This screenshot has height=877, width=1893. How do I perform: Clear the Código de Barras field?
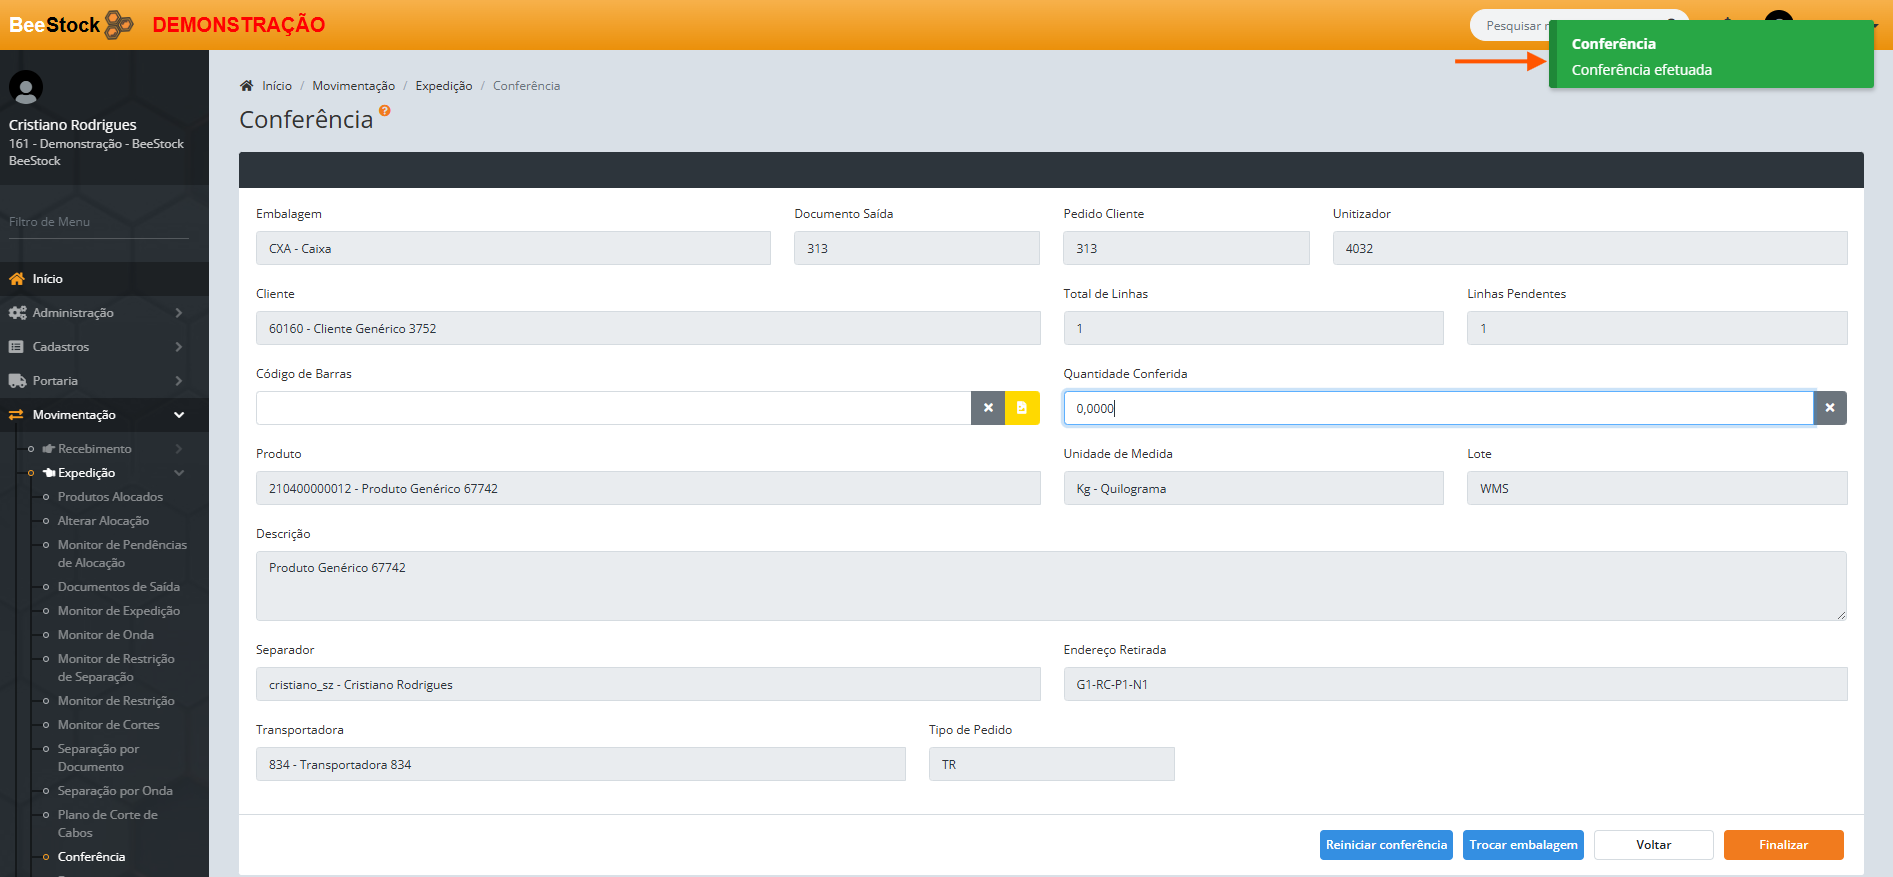click(988, 408)
